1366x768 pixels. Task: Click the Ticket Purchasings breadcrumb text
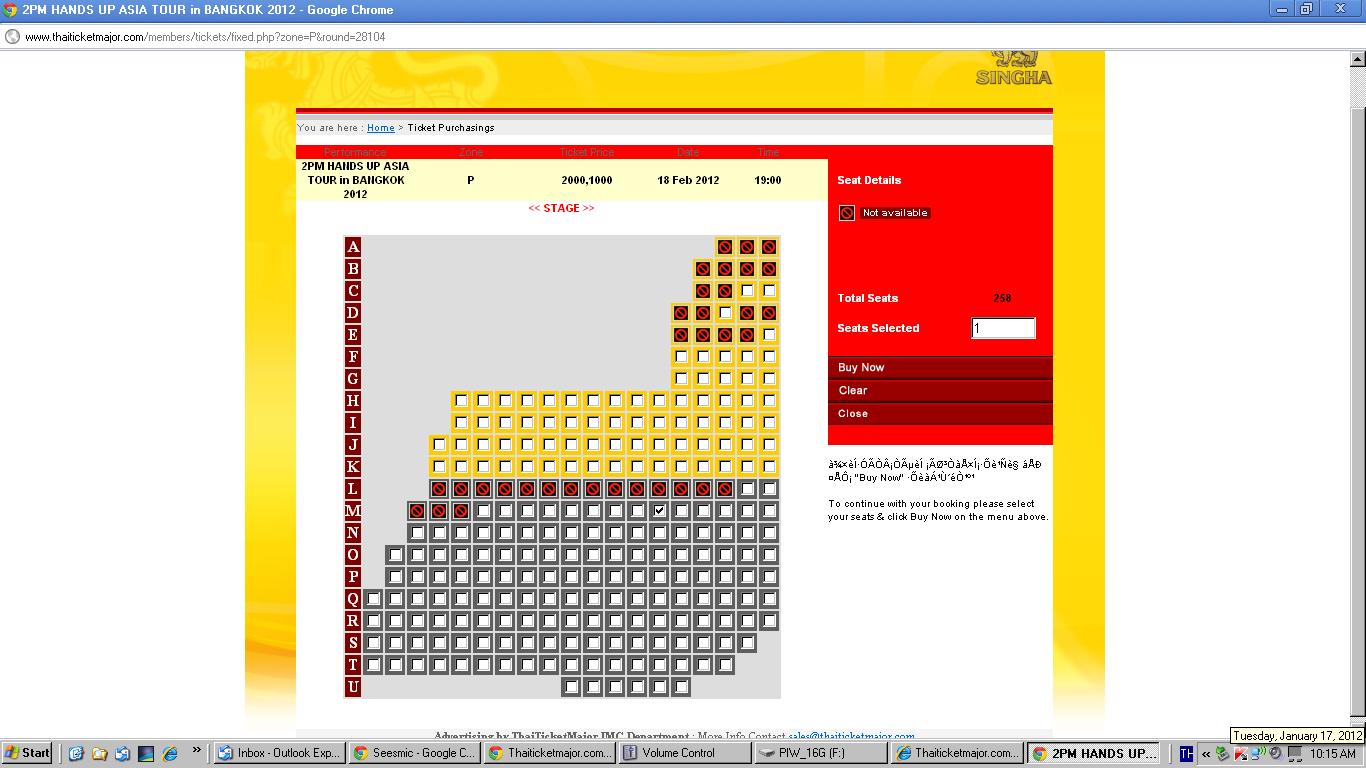[x=451, y=128]
